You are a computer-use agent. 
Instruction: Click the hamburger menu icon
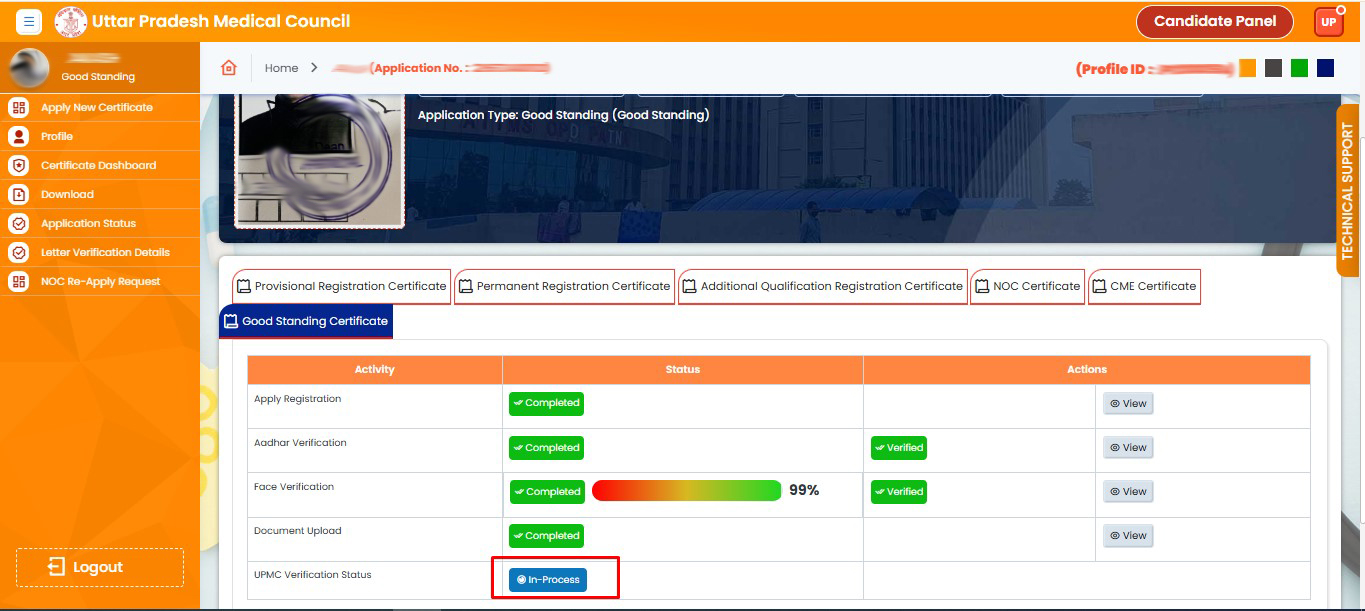[29, 21]
